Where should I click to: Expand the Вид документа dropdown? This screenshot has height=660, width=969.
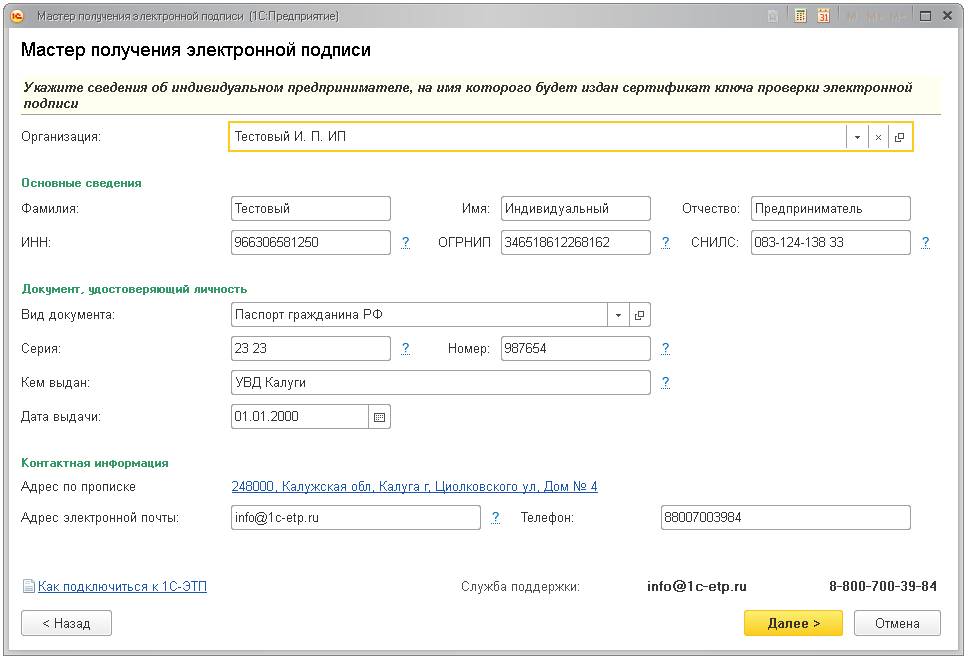click(619, 315)
